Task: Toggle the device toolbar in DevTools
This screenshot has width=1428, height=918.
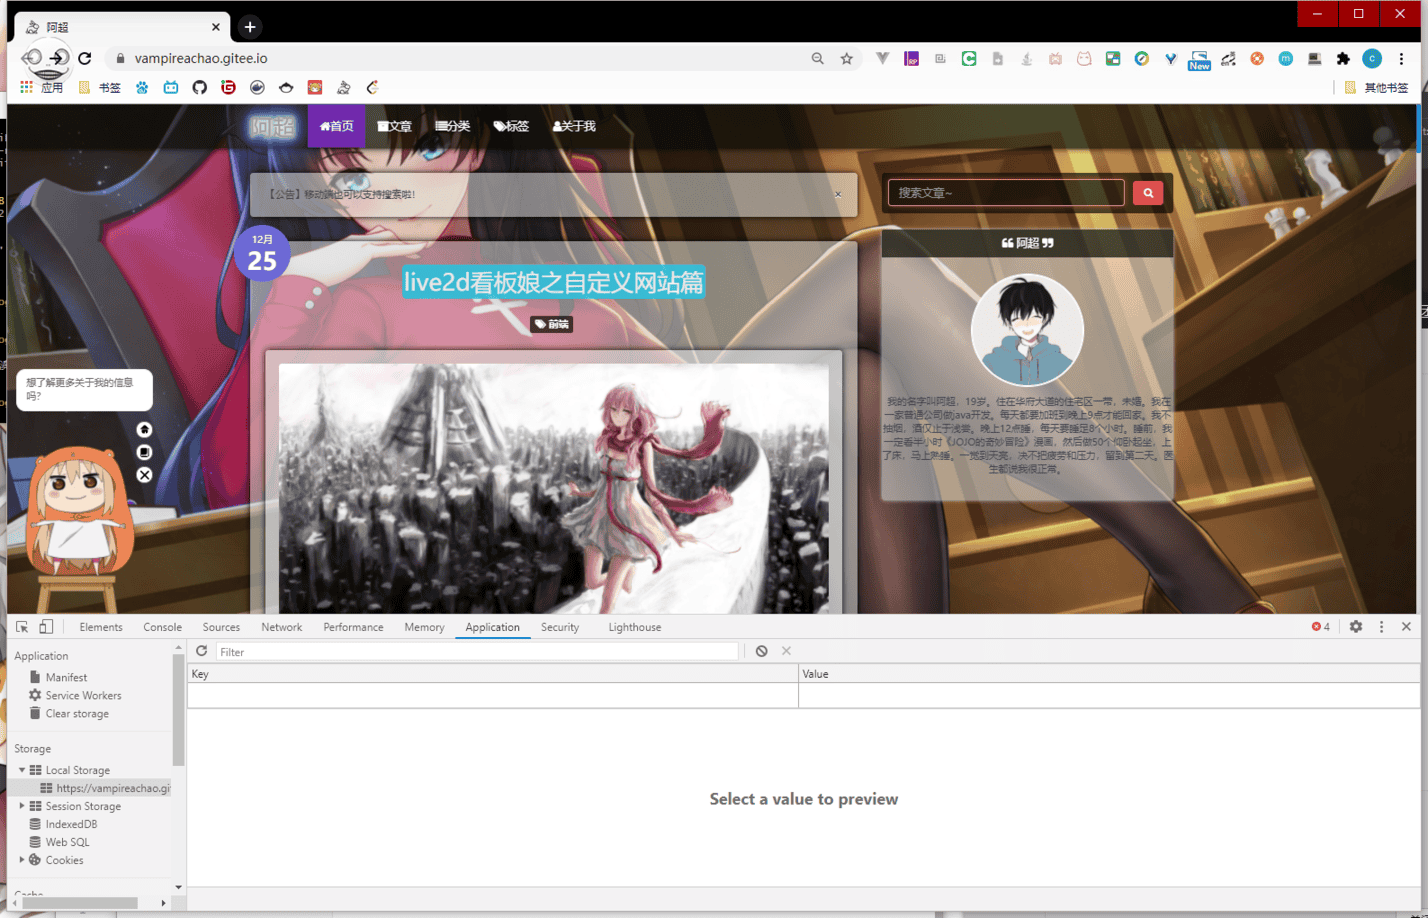Action: click(46, 627)
